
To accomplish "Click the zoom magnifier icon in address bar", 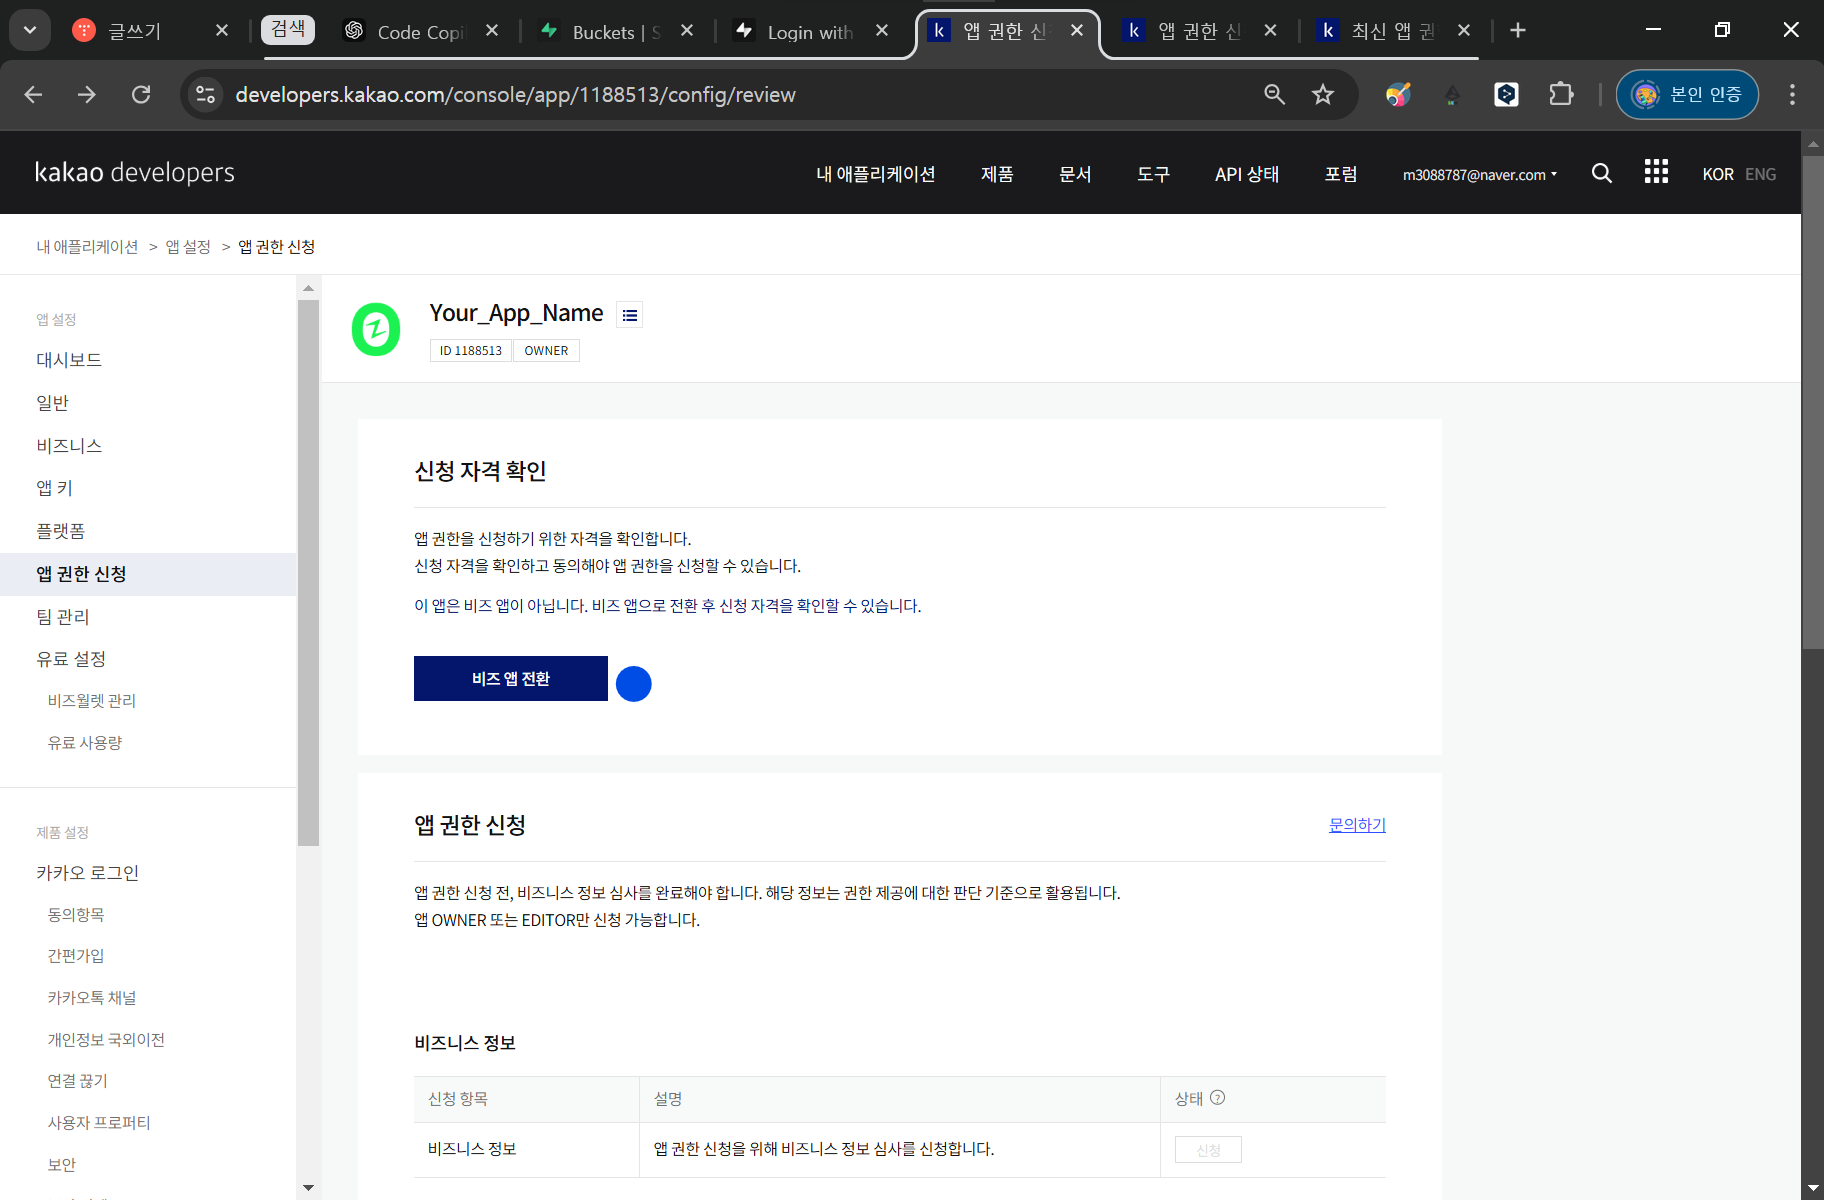I will 1274,94.
